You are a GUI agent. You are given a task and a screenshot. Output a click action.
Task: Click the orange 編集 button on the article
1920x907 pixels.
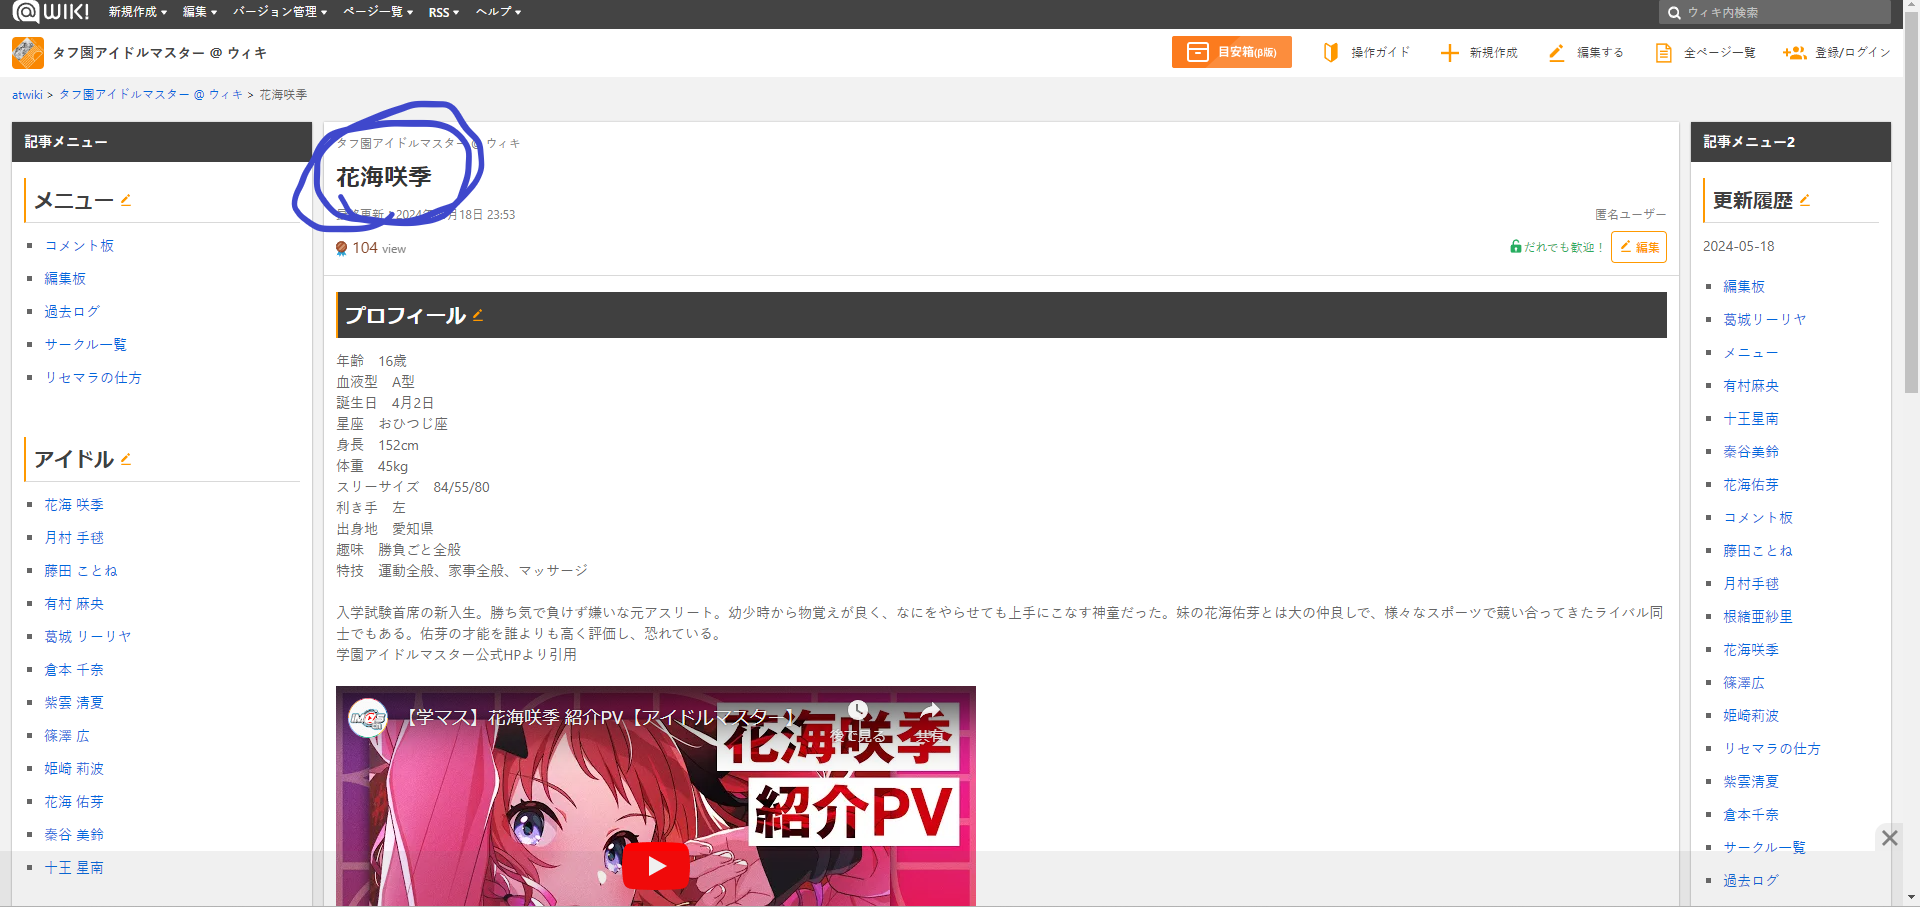click(1639, 247)
